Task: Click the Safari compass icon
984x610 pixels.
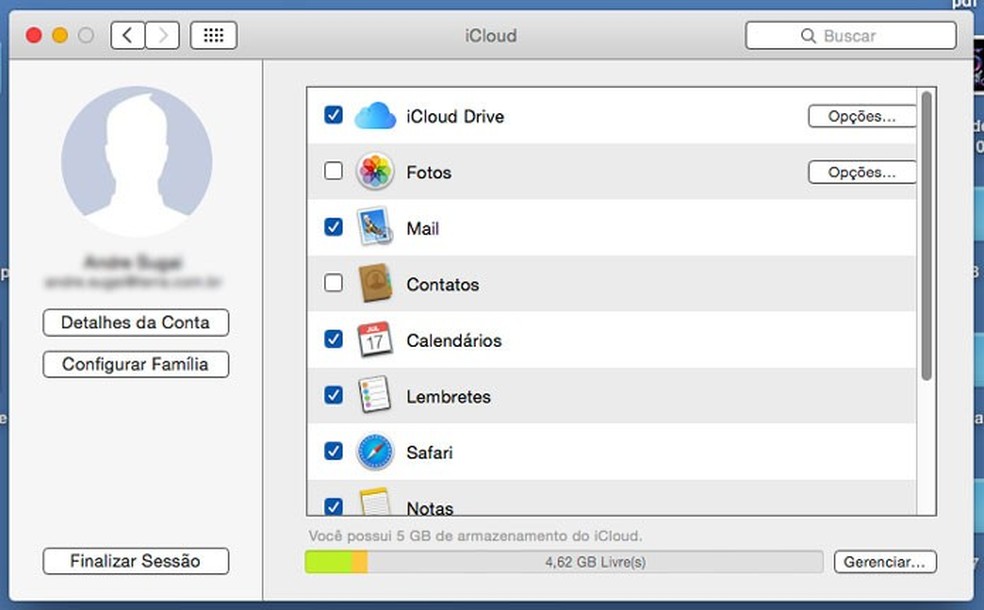Action: coord(375,452)
